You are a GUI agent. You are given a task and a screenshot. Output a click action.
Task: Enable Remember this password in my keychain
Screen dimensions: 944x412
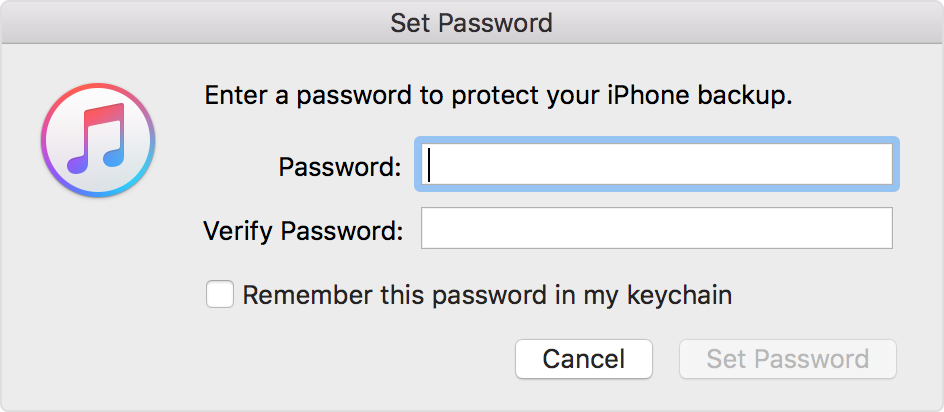220,295
